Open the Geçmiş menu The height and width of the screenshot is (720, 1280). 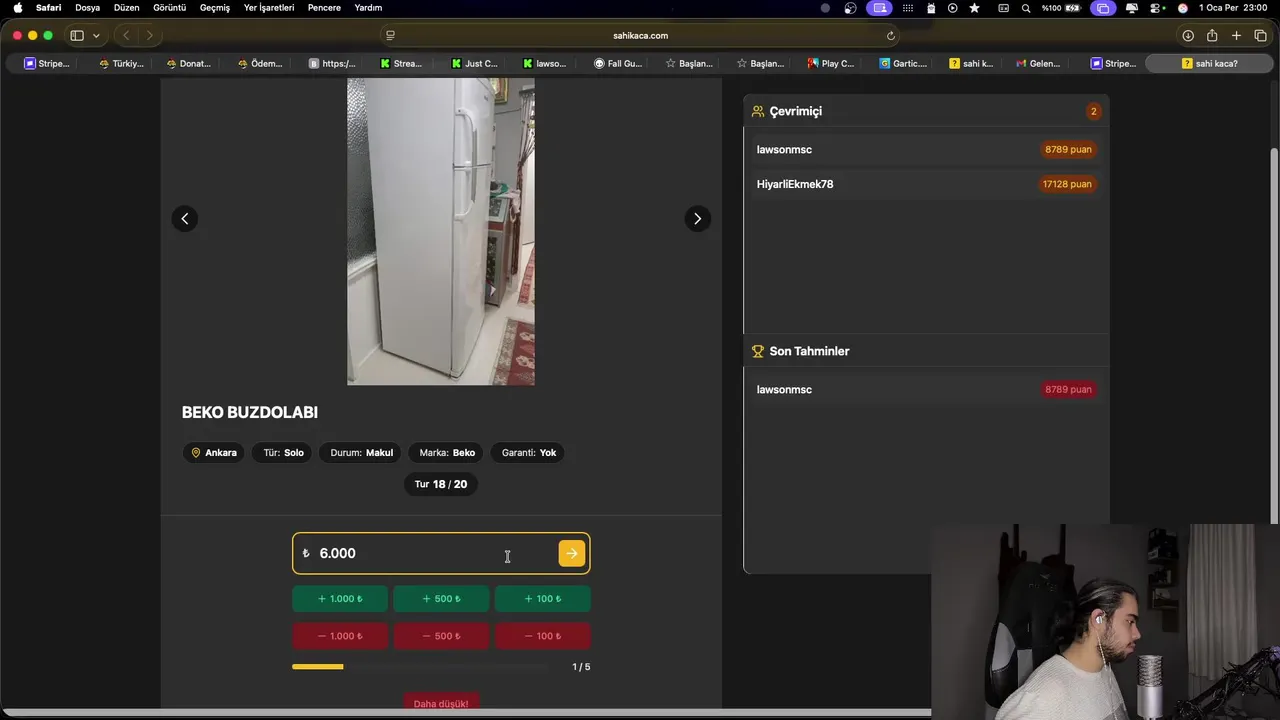[x=215, y=7]
